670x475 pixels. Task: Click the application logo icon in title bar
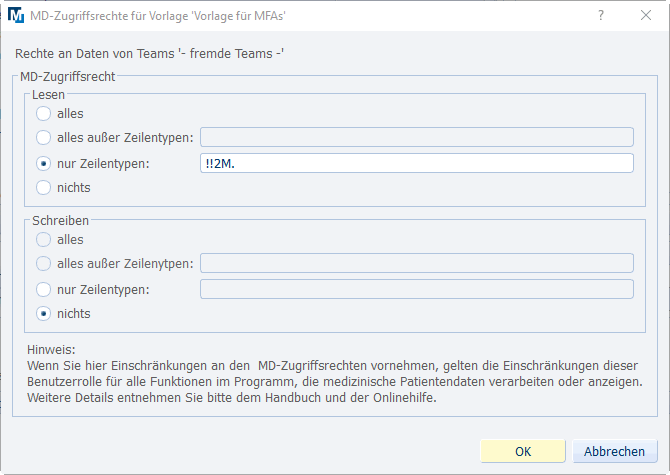(x=16, y=15)
